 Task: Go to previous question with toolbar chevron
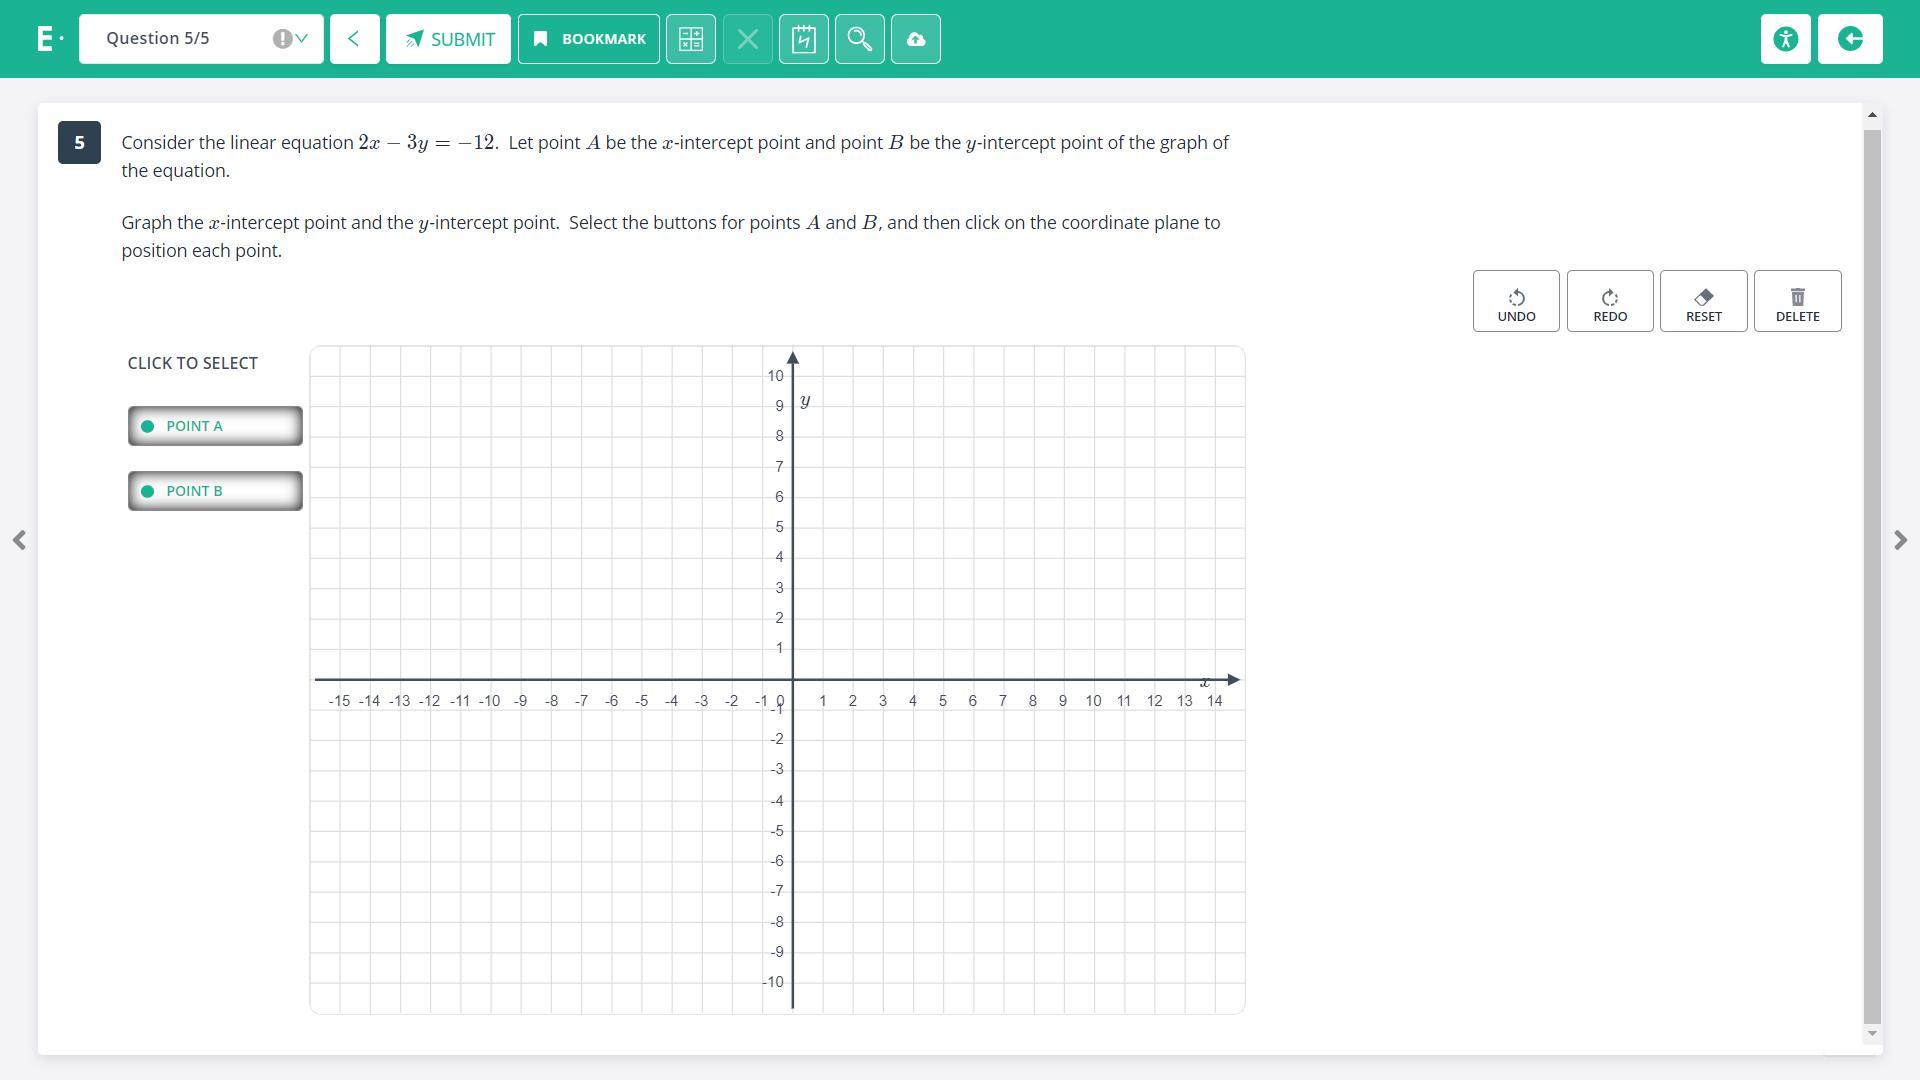354,39
